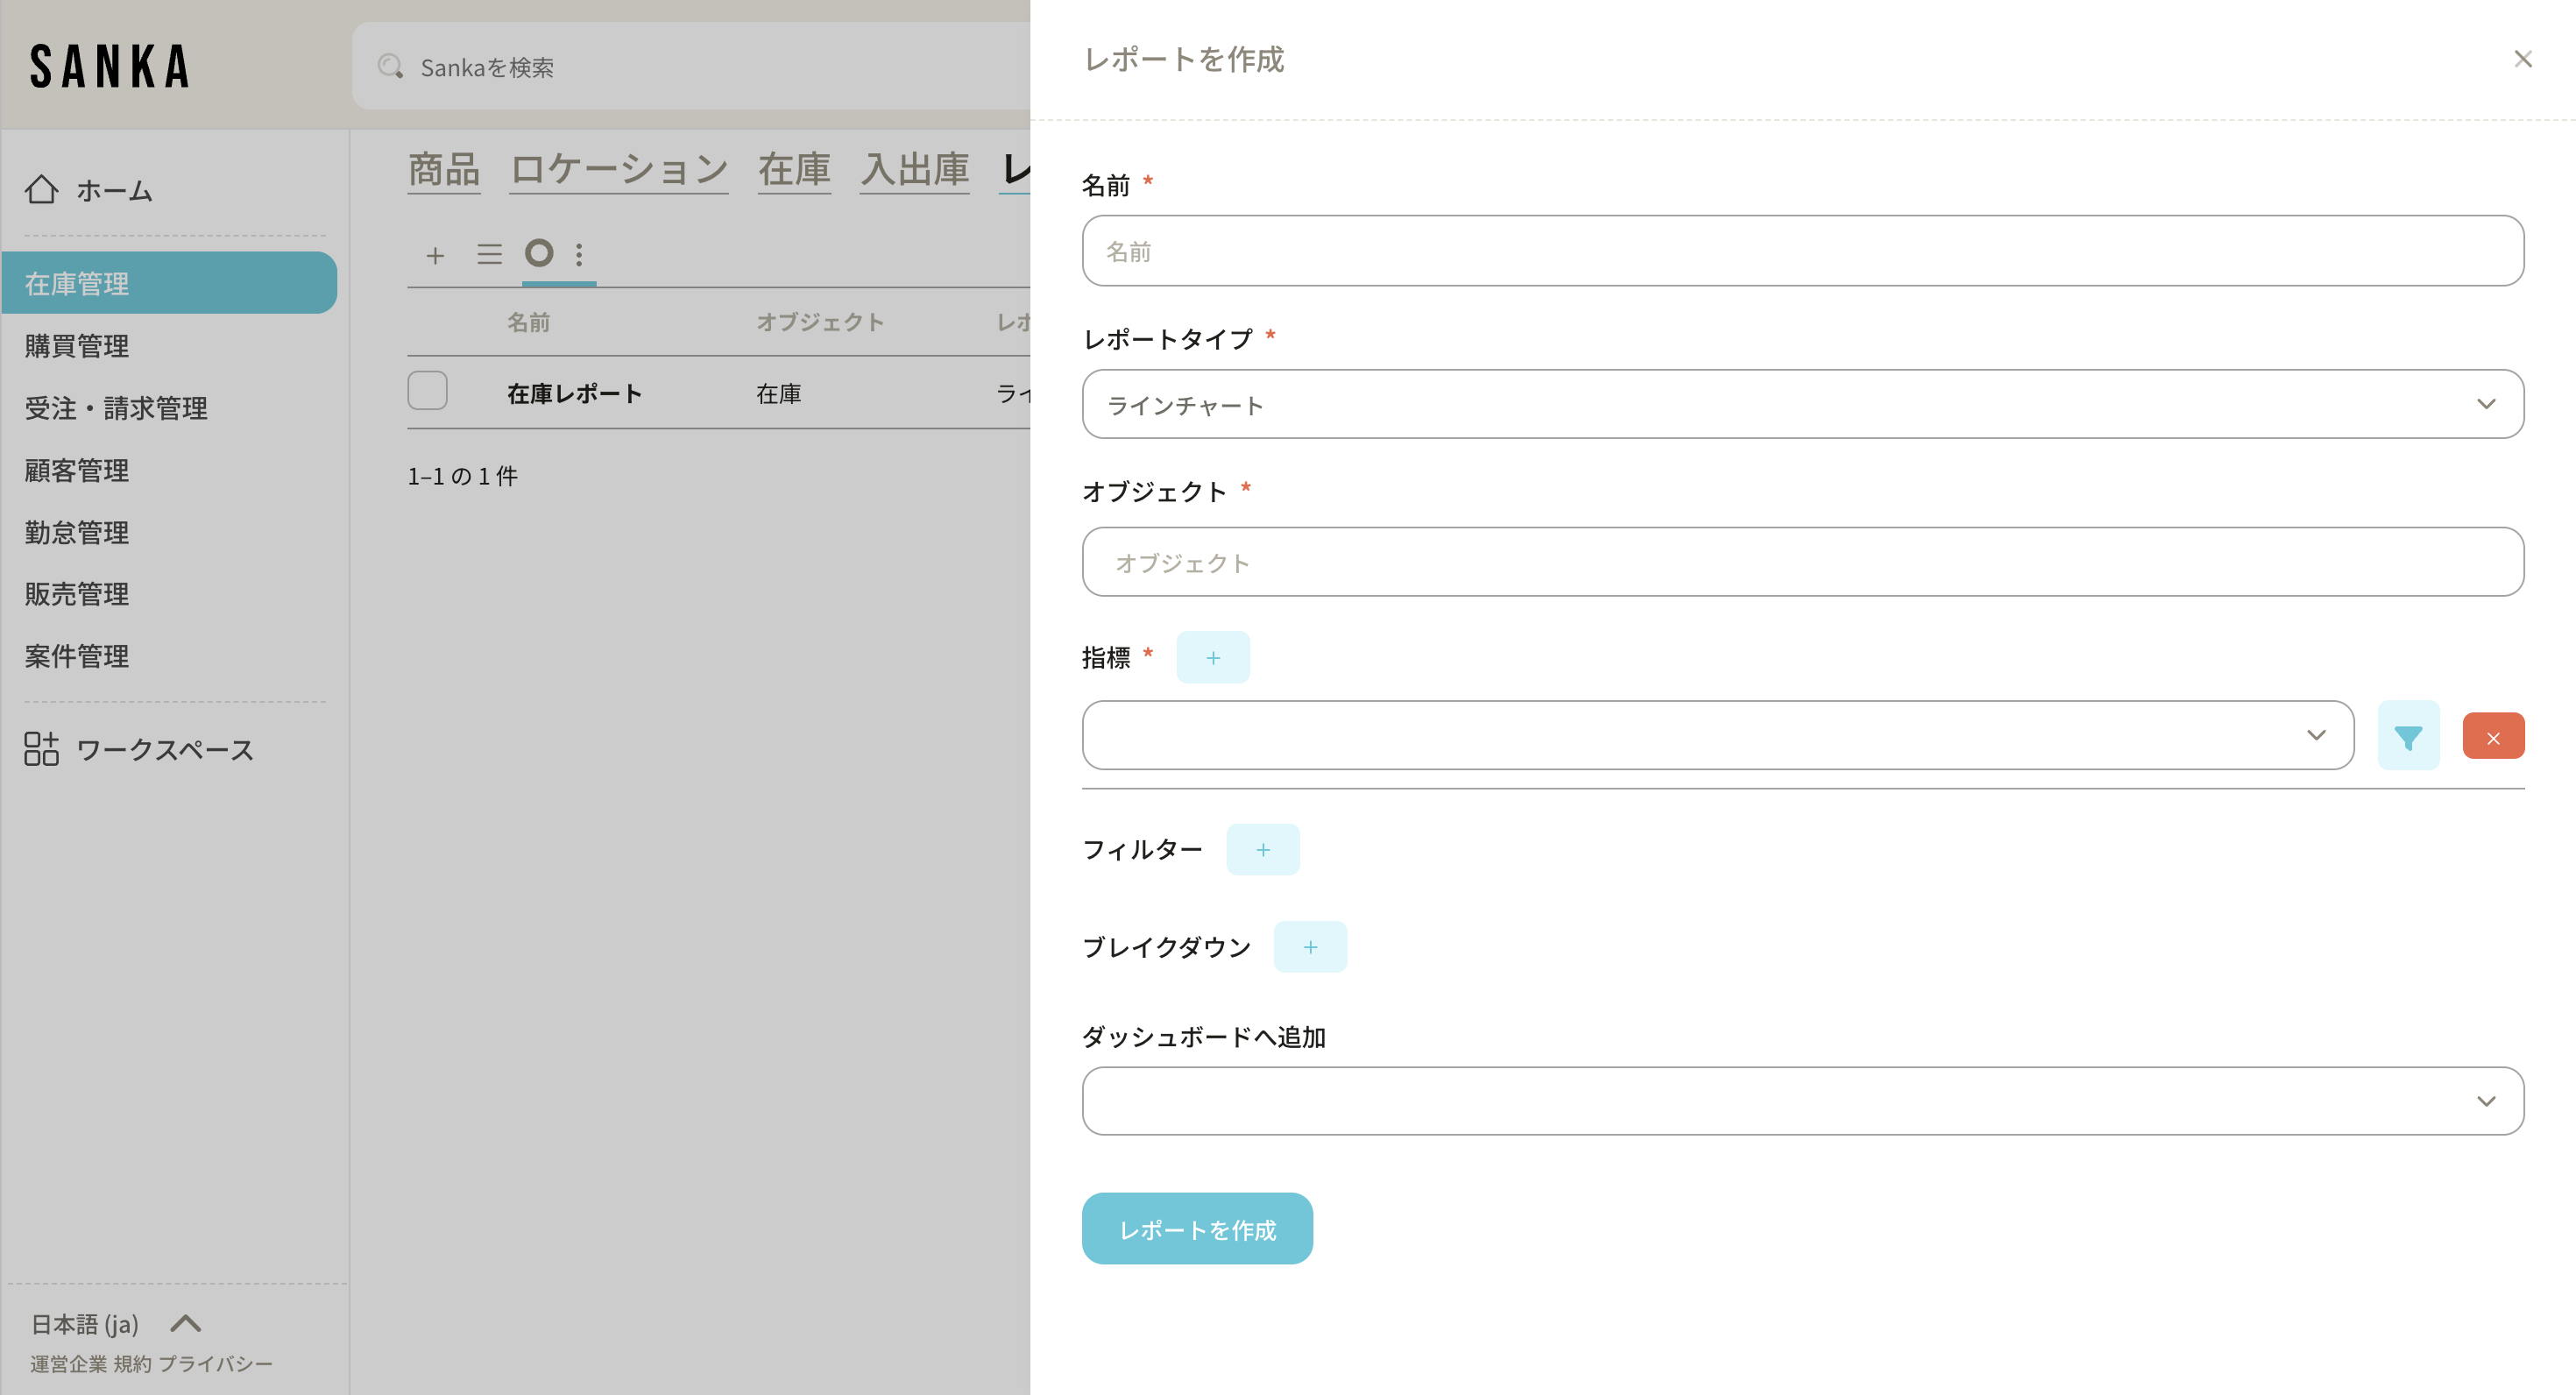The image size is (2576, 1395).
Task: Open the three-dot more options menu
Action: coord(579,254)
